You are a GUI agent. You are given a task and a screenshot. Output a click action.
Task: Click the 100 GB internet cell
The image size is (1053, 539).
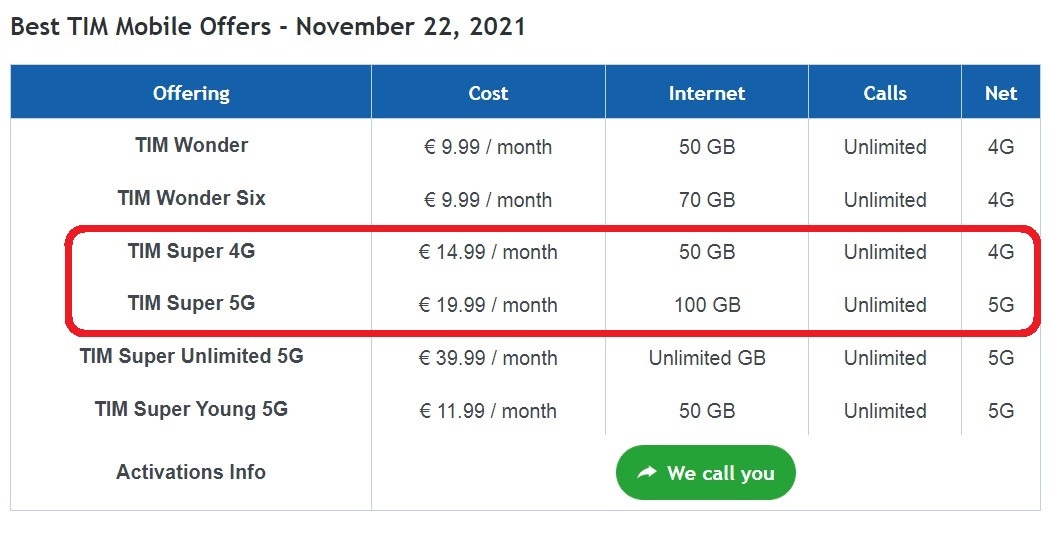707,305
